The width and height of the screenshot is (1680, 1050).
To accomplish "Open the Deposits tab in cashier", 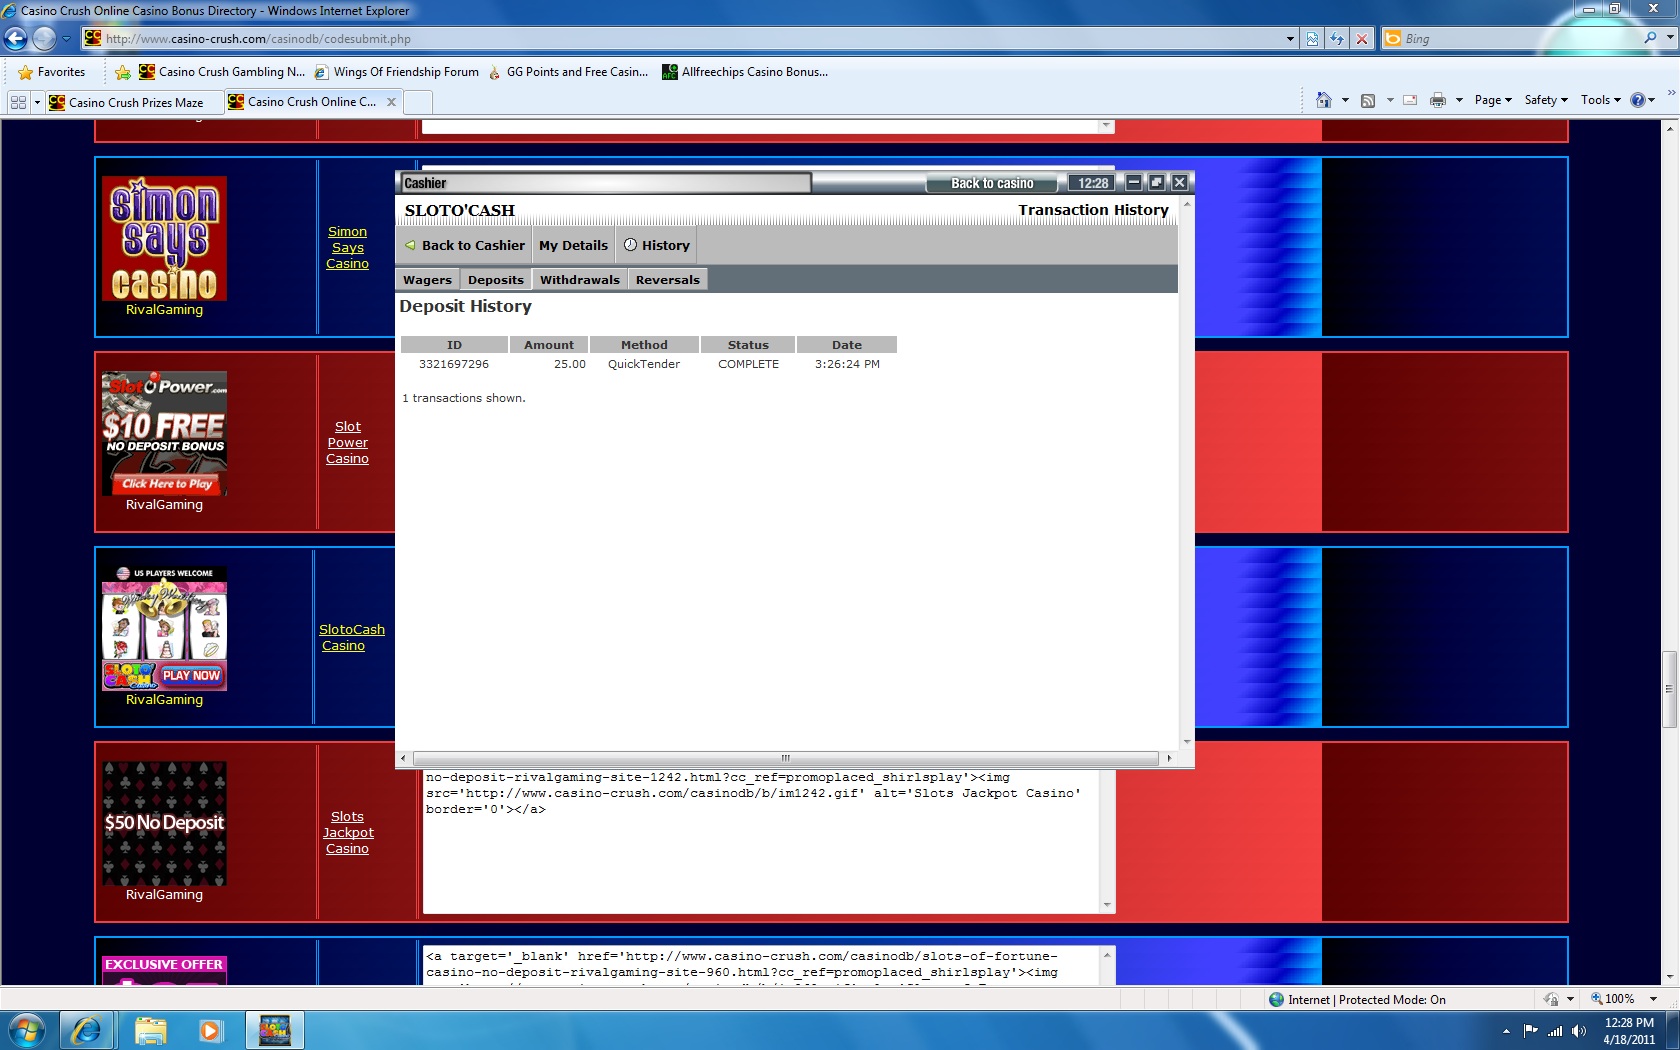I will [x=496, y=280].
